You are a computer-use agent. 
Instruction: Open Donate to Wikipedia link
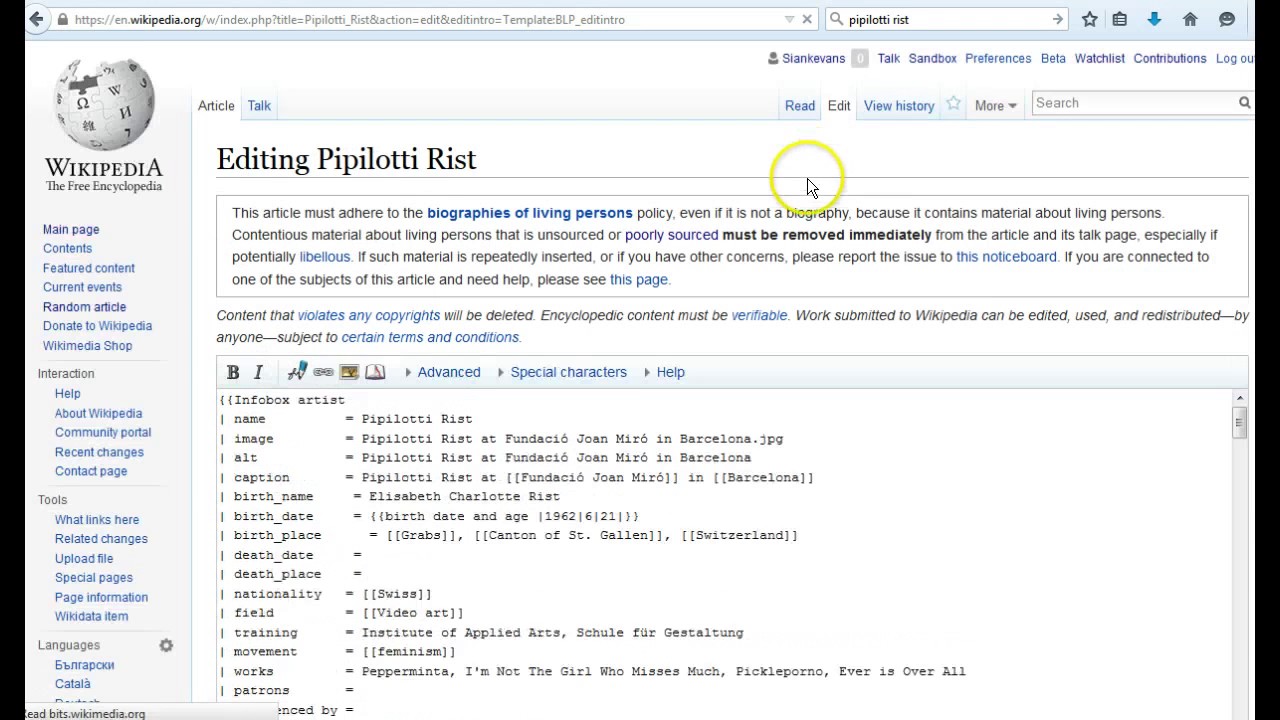(x=97, y=326)
